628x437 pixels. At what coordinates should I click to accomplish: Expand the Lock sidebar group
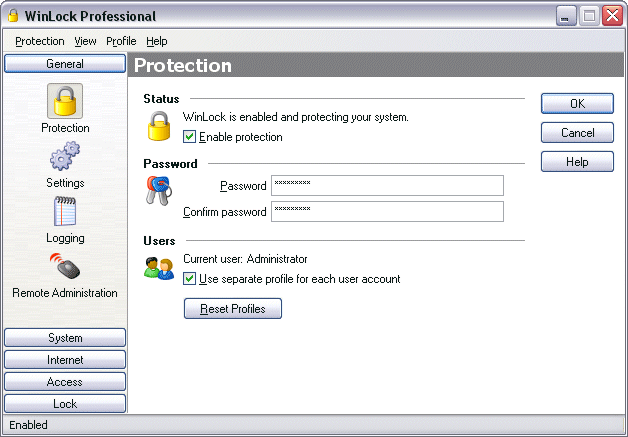click(x=65, y=404)
